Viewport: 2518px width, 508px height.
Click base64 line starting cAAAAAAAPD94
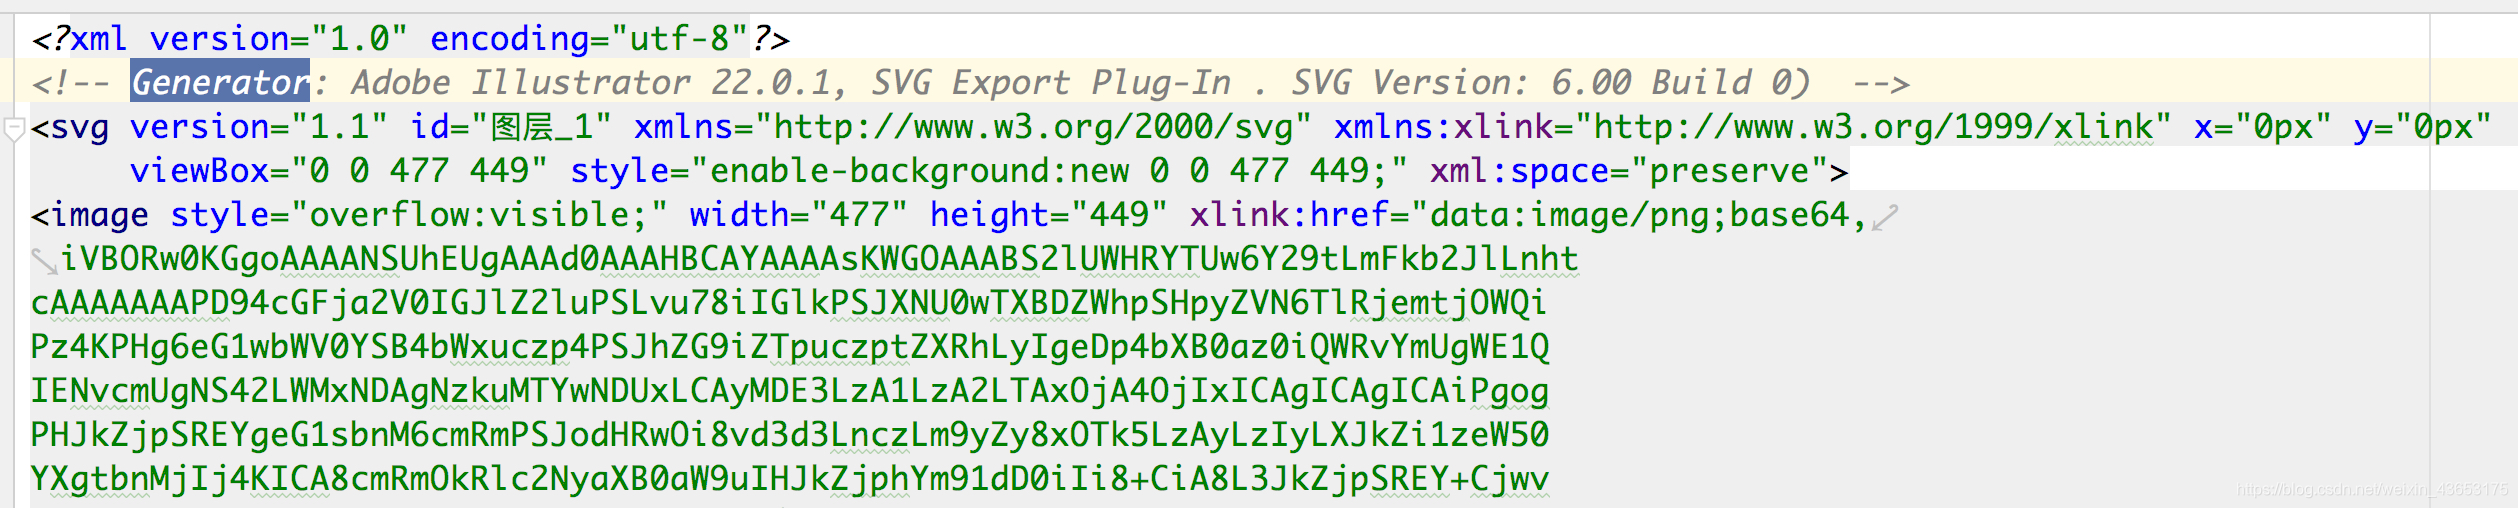(x=789, y=303)
